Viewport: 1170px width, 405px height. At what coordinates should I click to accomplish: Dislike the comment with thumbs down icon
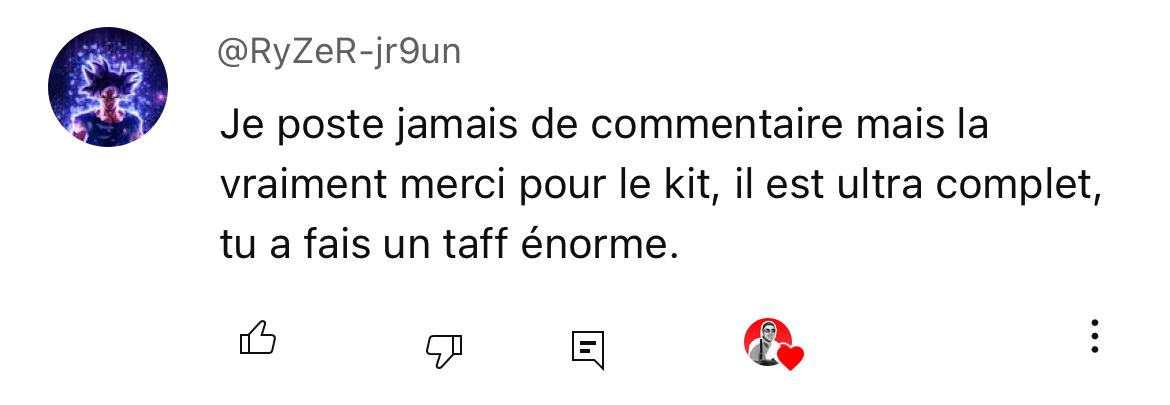click(444, 350)
